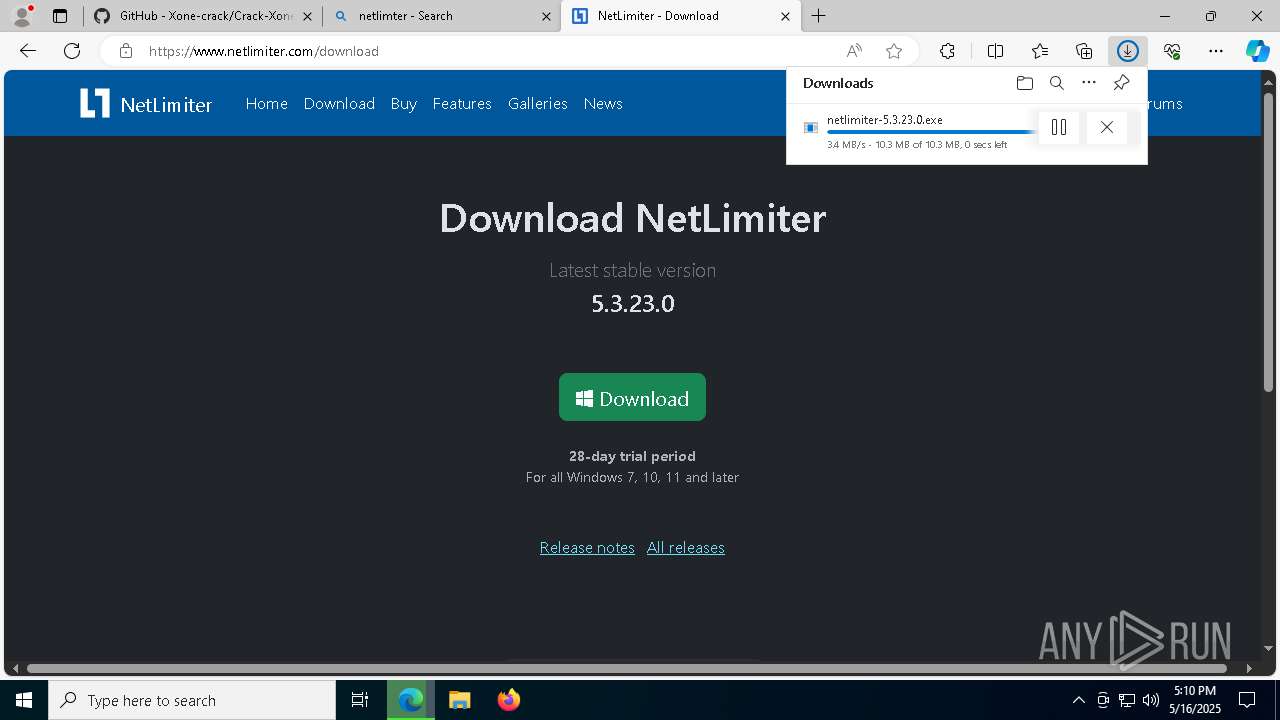Image resolution: width=1280 pixels, height=720 pixels.
Task: Add this page to favorites star
Action: pyautogui.click(x=894, y=51)
